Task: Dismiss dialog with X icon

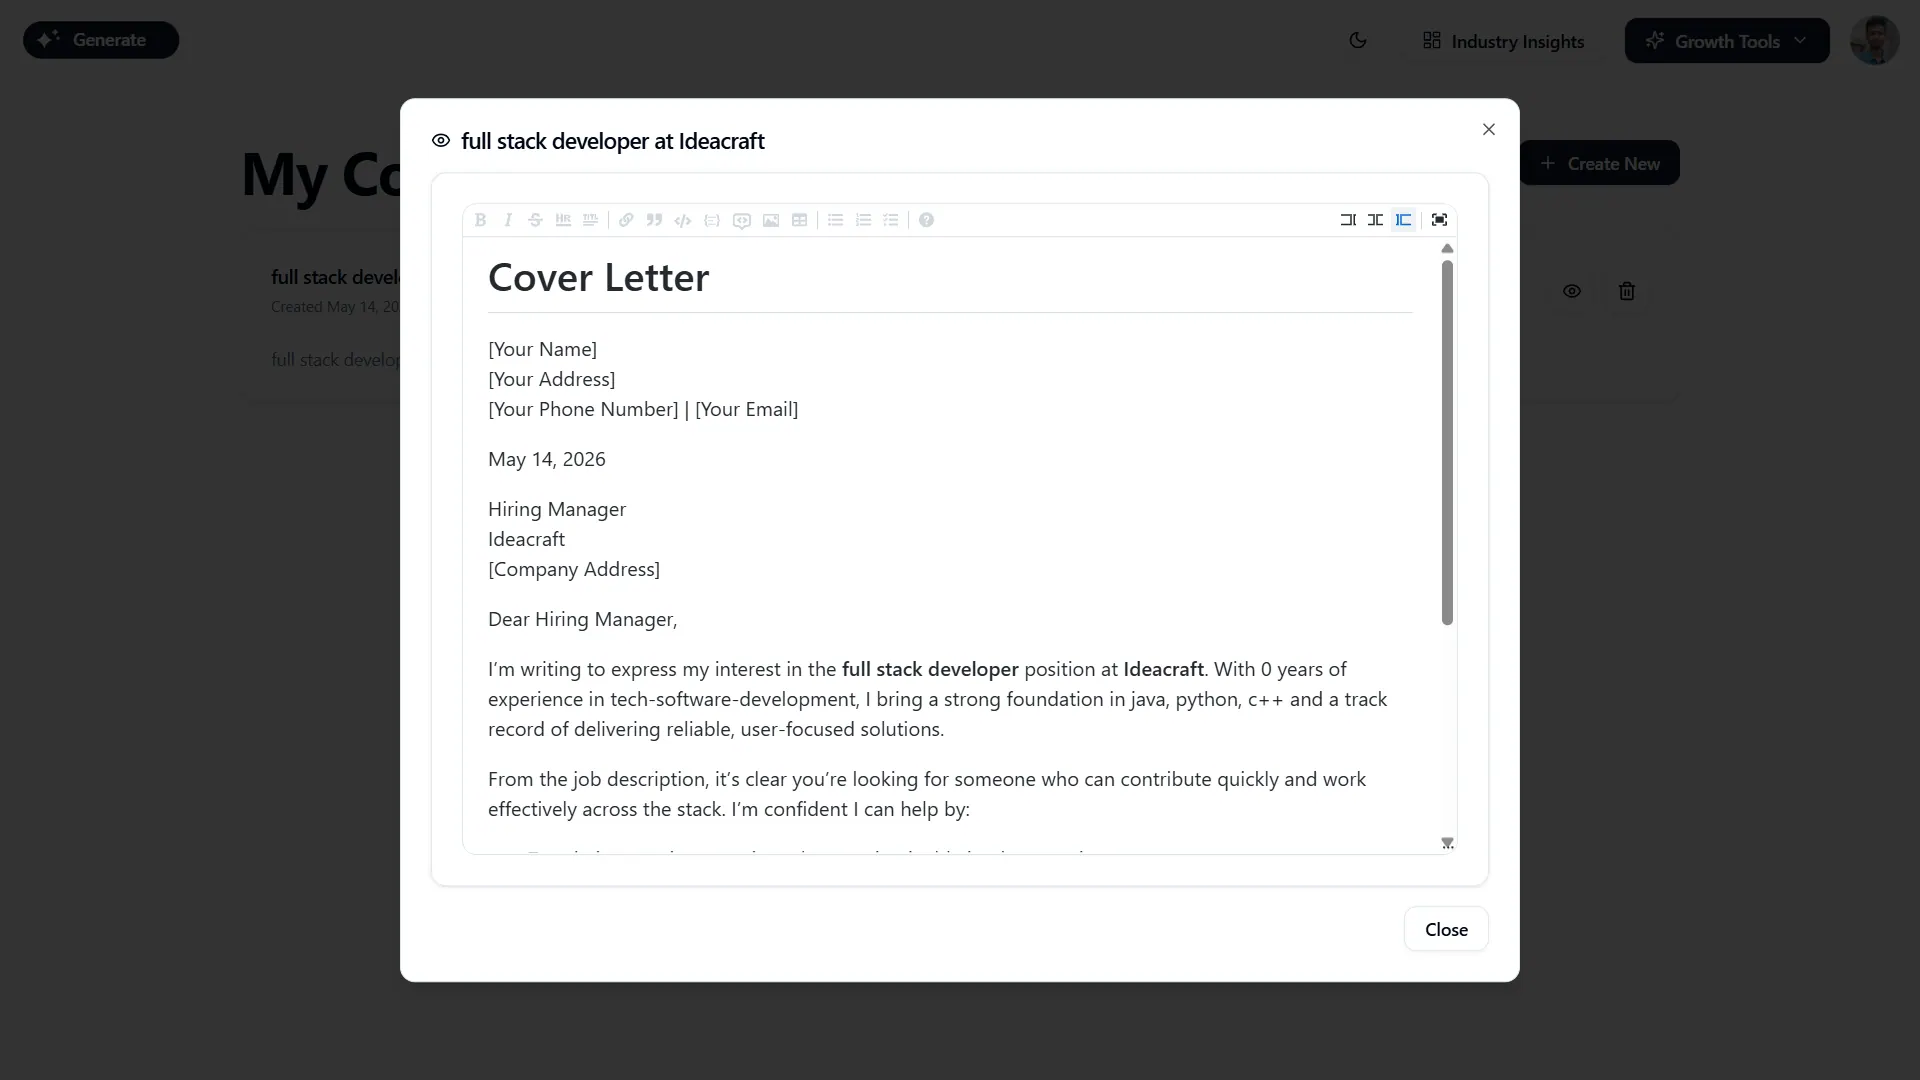Action: click(1489, 129)
